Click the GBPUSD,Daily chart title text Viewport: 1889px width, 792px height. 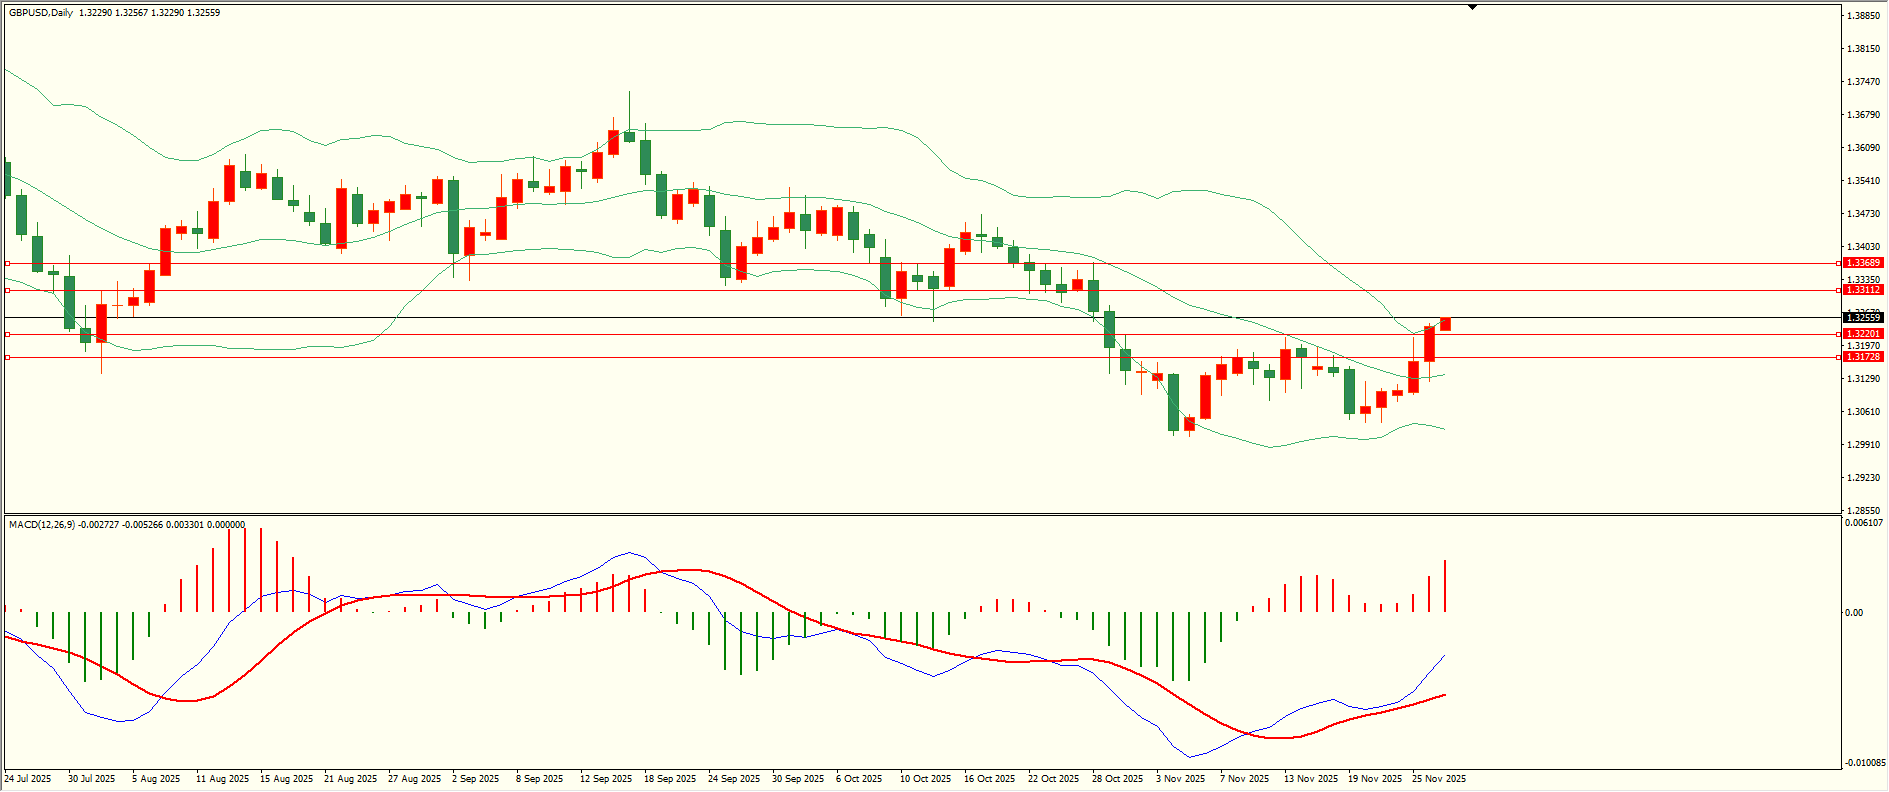(41, 13)
